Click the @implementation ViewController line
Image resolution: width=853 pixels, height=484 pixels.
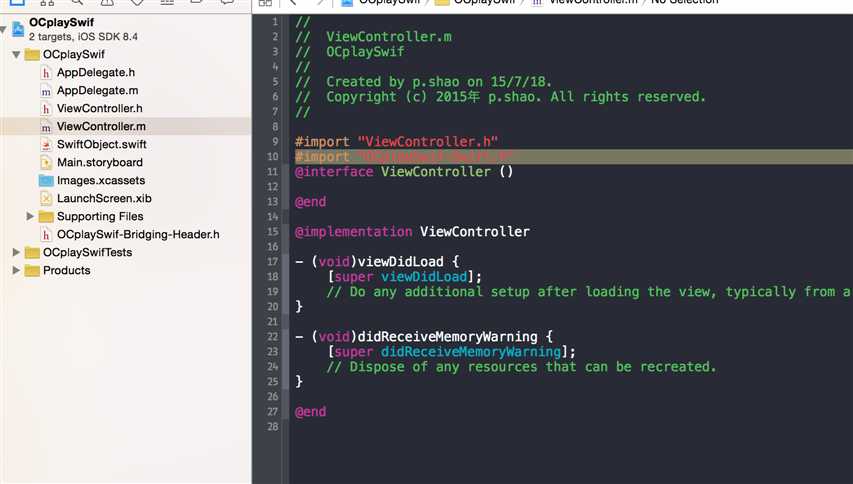click(x=412, y=232)
